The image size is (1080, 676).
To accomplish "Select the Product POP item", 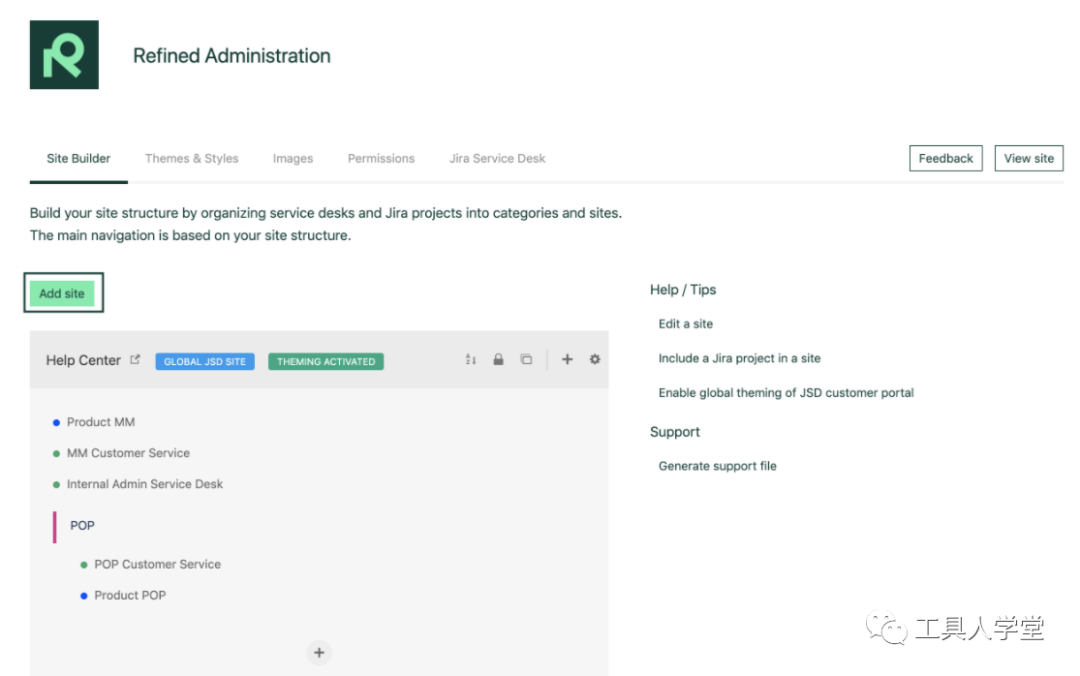I will tap(129, 595).
